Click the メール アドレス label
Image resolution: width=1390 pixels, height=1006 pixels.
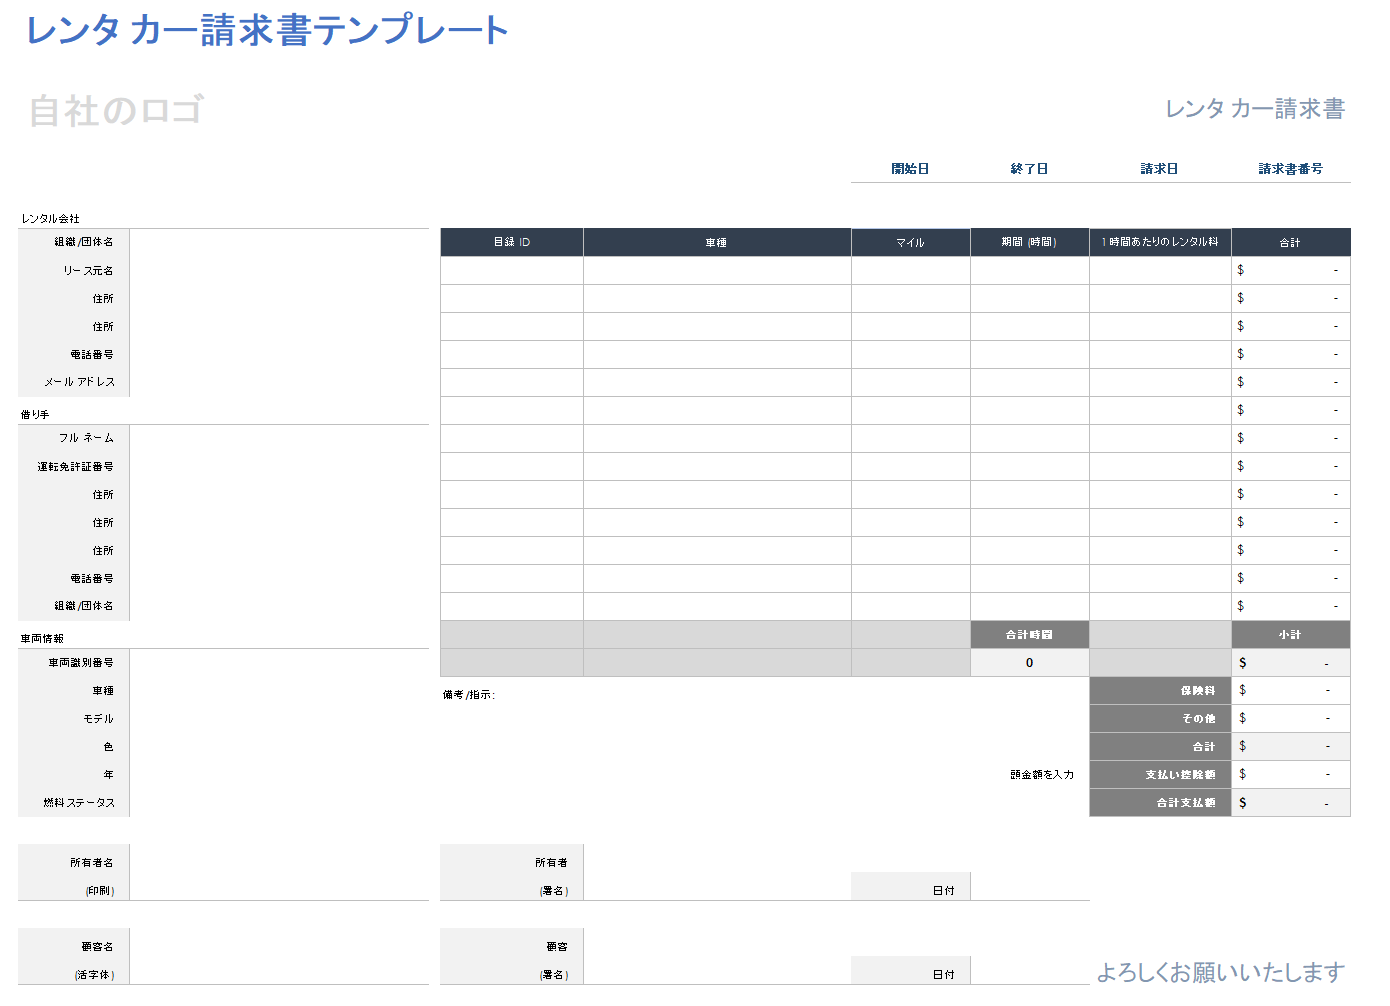coord(79,382)
